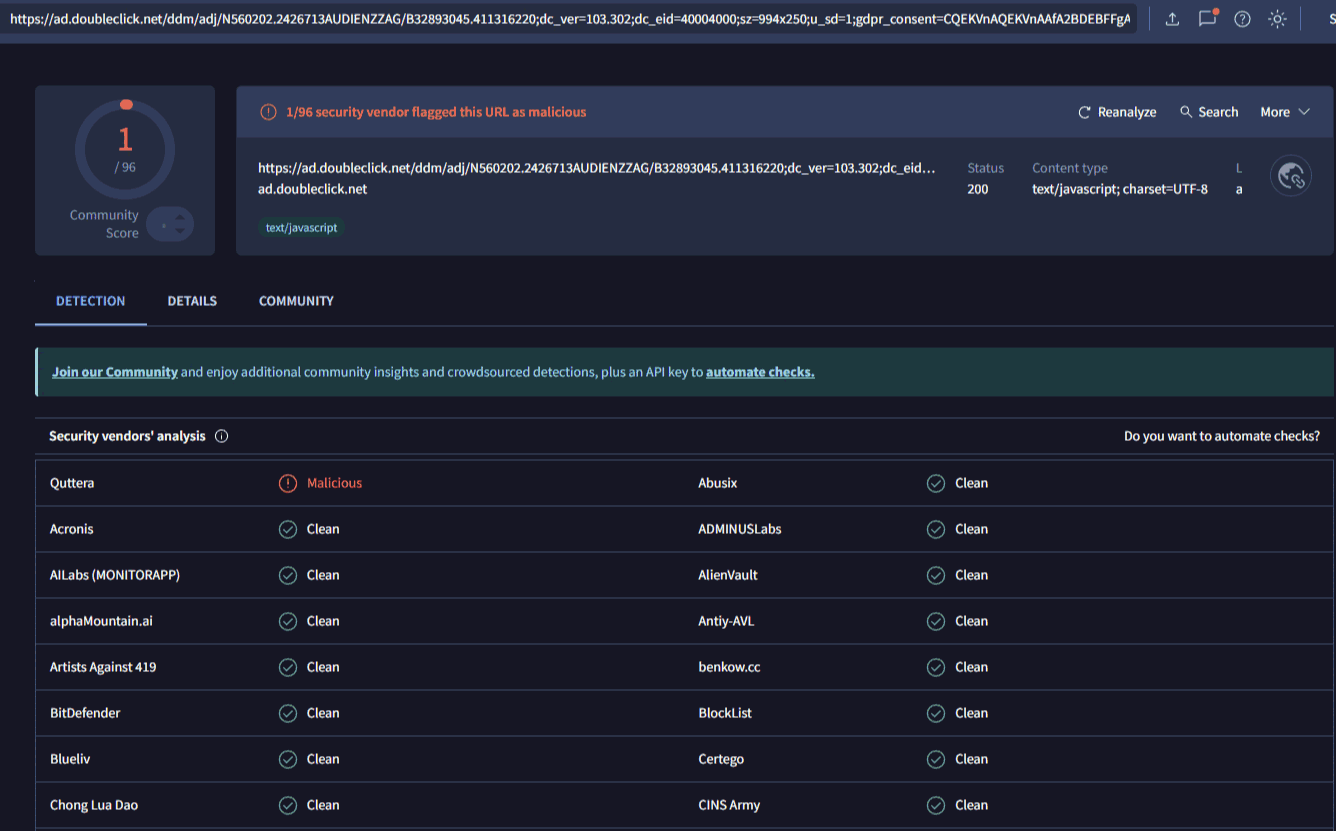Click the Clean checkmark icon for Acronis
The width and height of the screenshot is (1336, 831).
click(288, 529)
